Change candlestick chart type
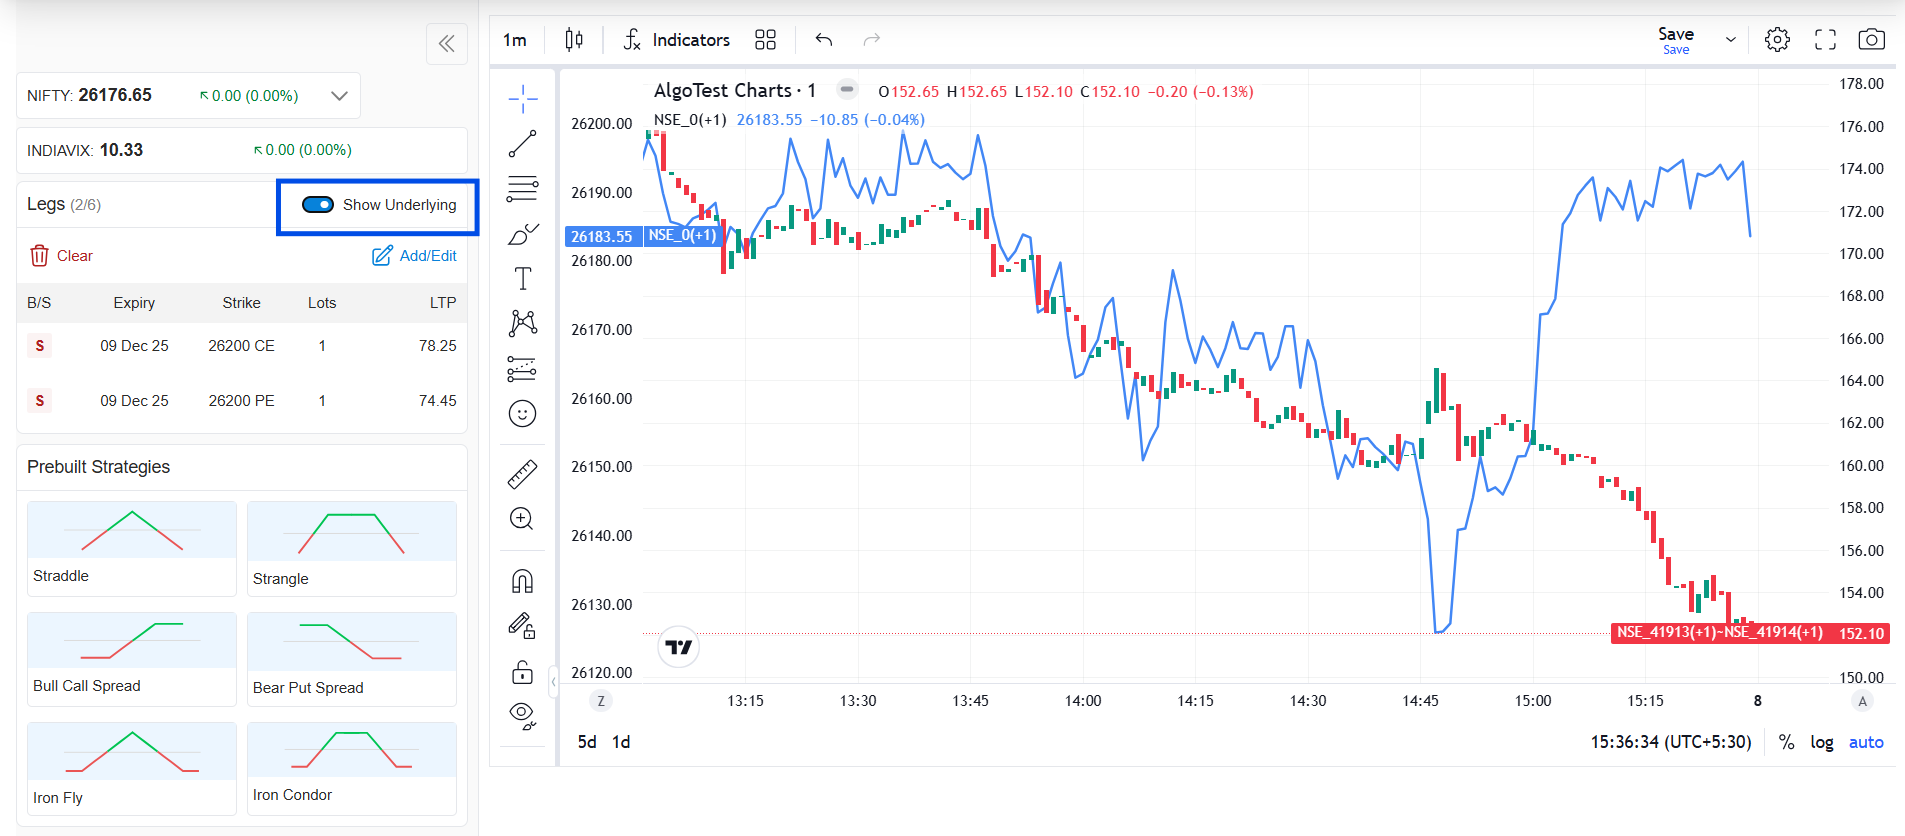Screen dimensions: 1905x836 point(574,39)
